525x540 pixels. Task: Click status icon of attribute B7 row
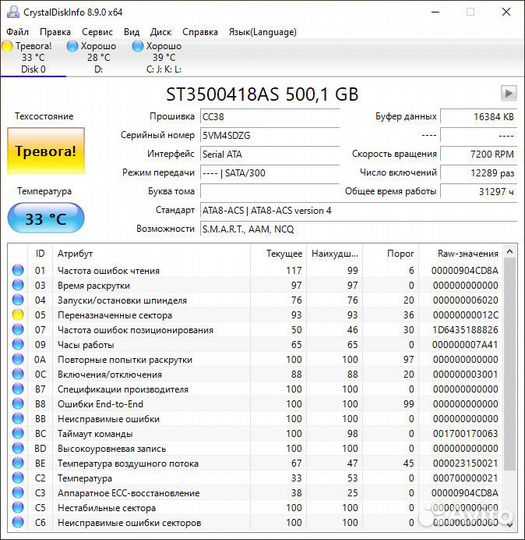pos(18,389)
